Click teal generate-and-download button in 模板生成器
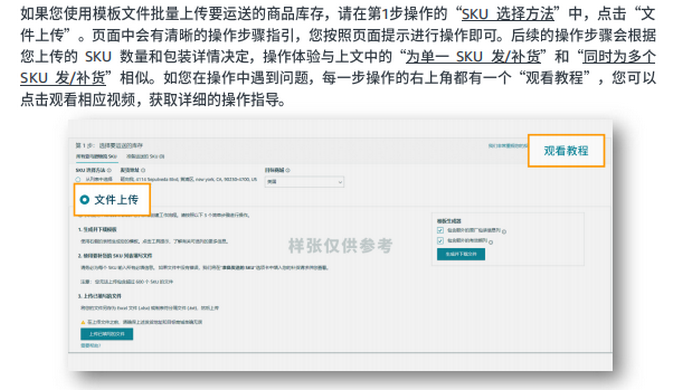Viewport: 683px width, 390px height. [461, 254]
